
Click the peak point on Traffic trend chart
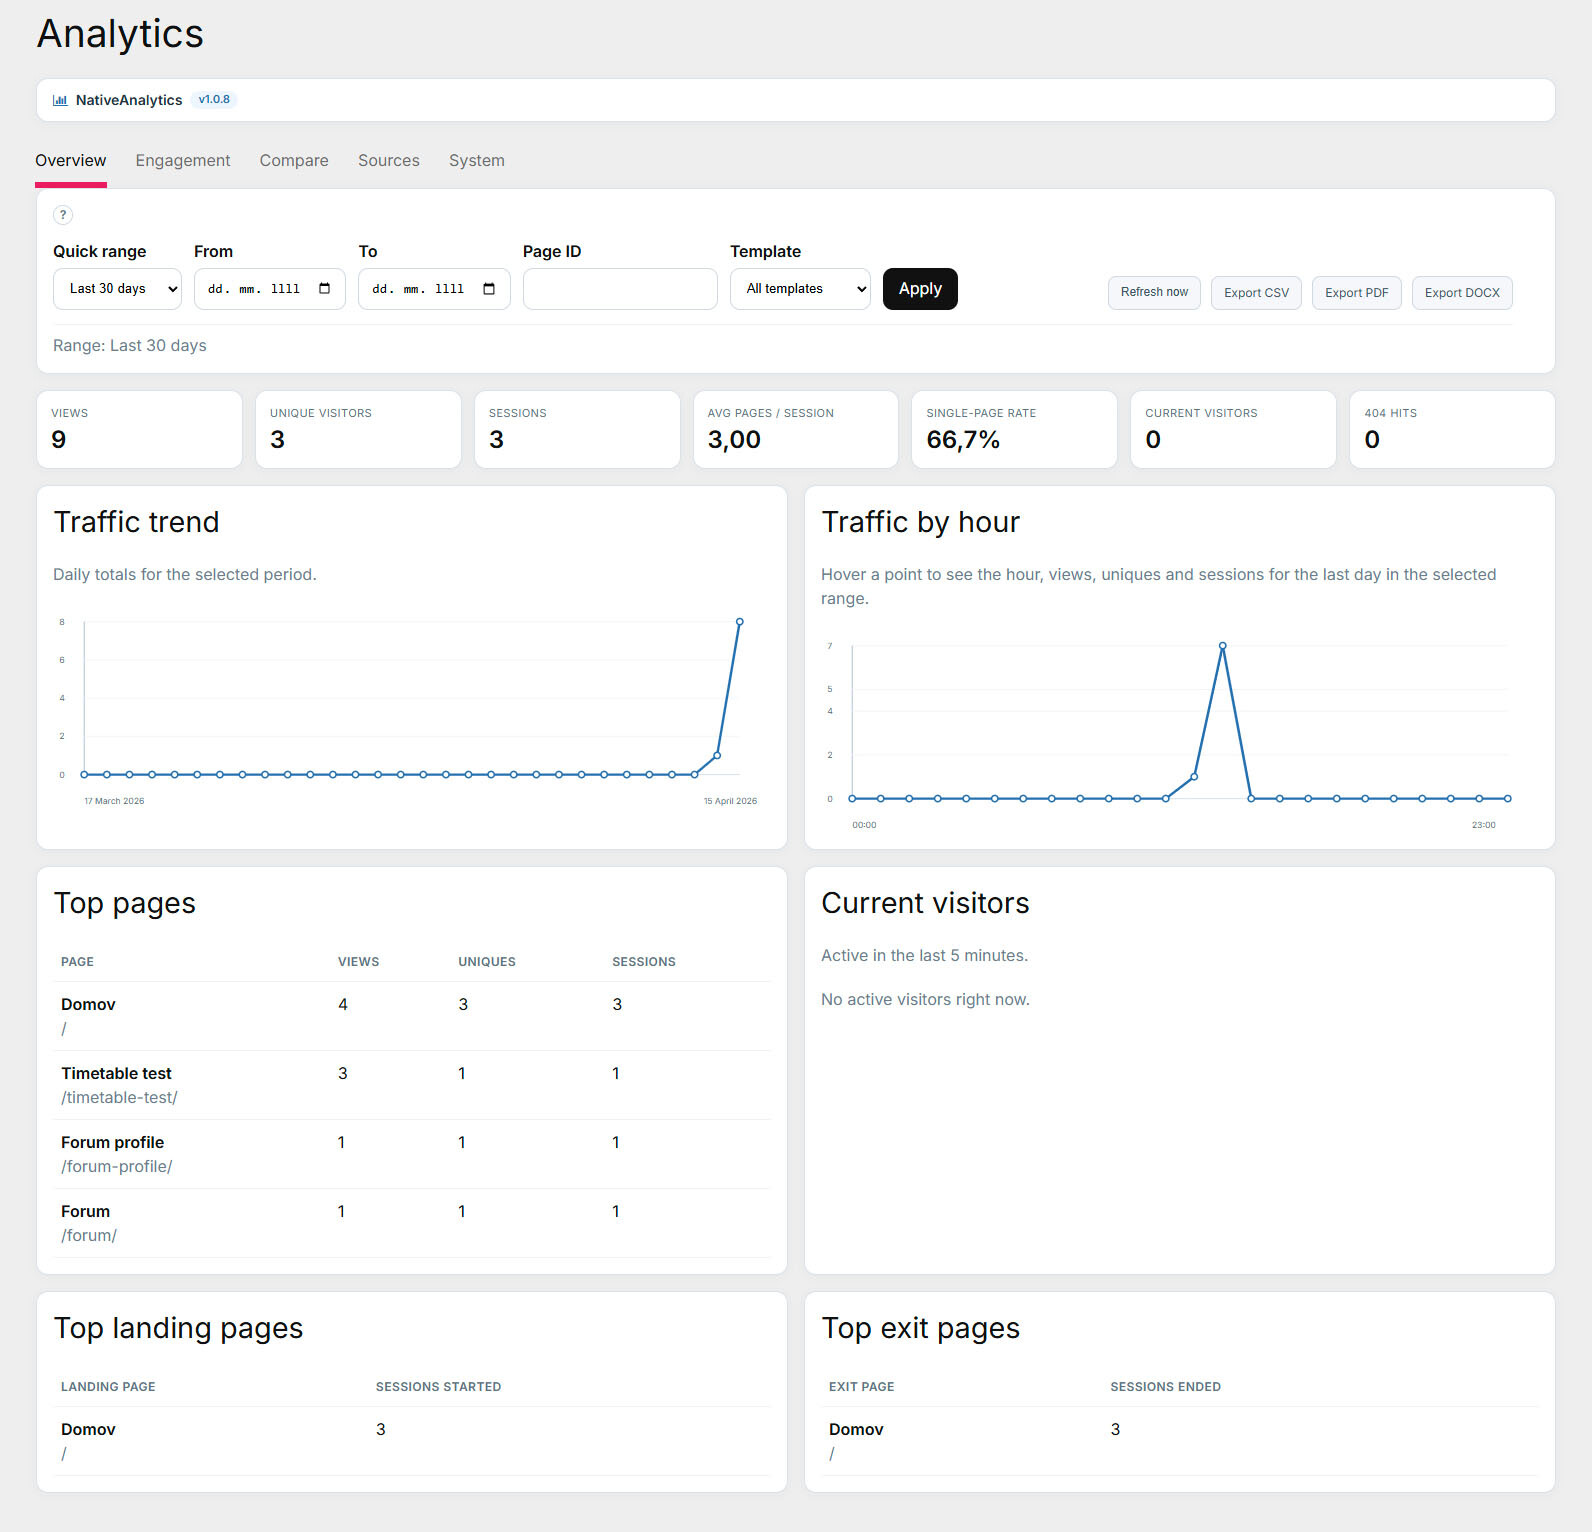point(740,622)
